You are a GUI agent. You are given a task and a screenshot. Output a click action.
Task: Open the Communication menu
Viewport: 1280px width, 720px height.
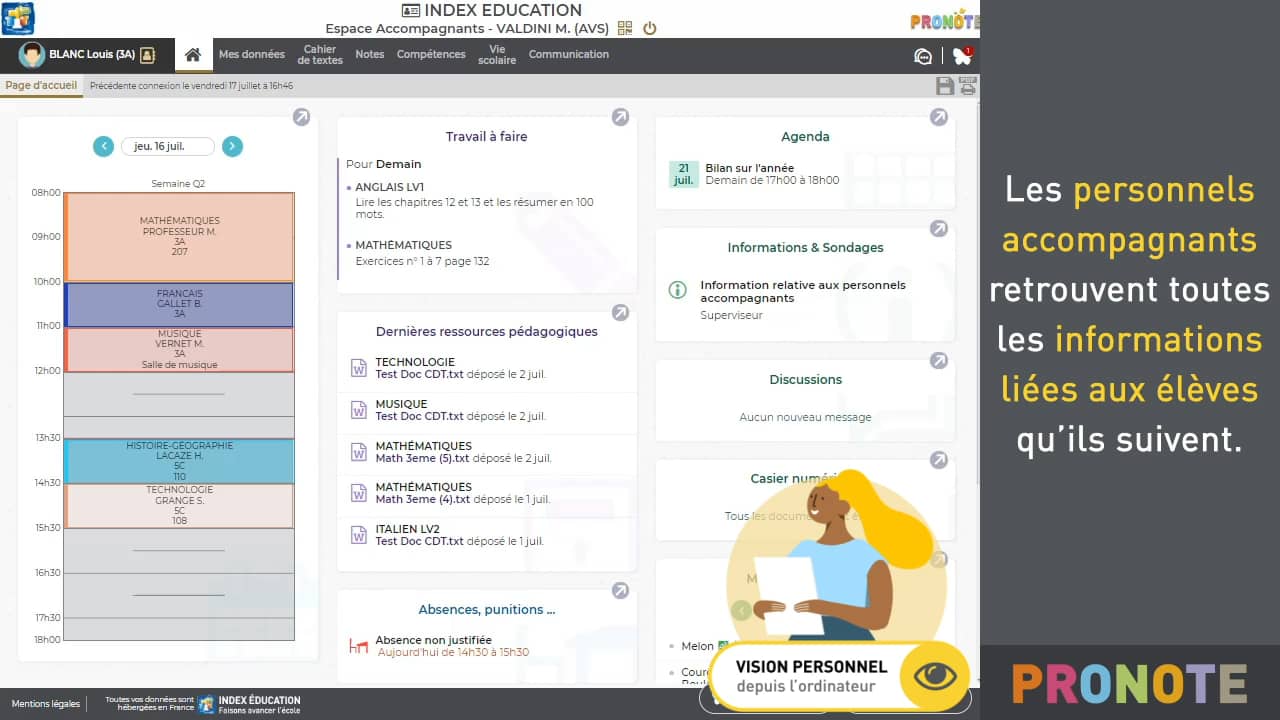pyautogui.click(x=569, y=55)
